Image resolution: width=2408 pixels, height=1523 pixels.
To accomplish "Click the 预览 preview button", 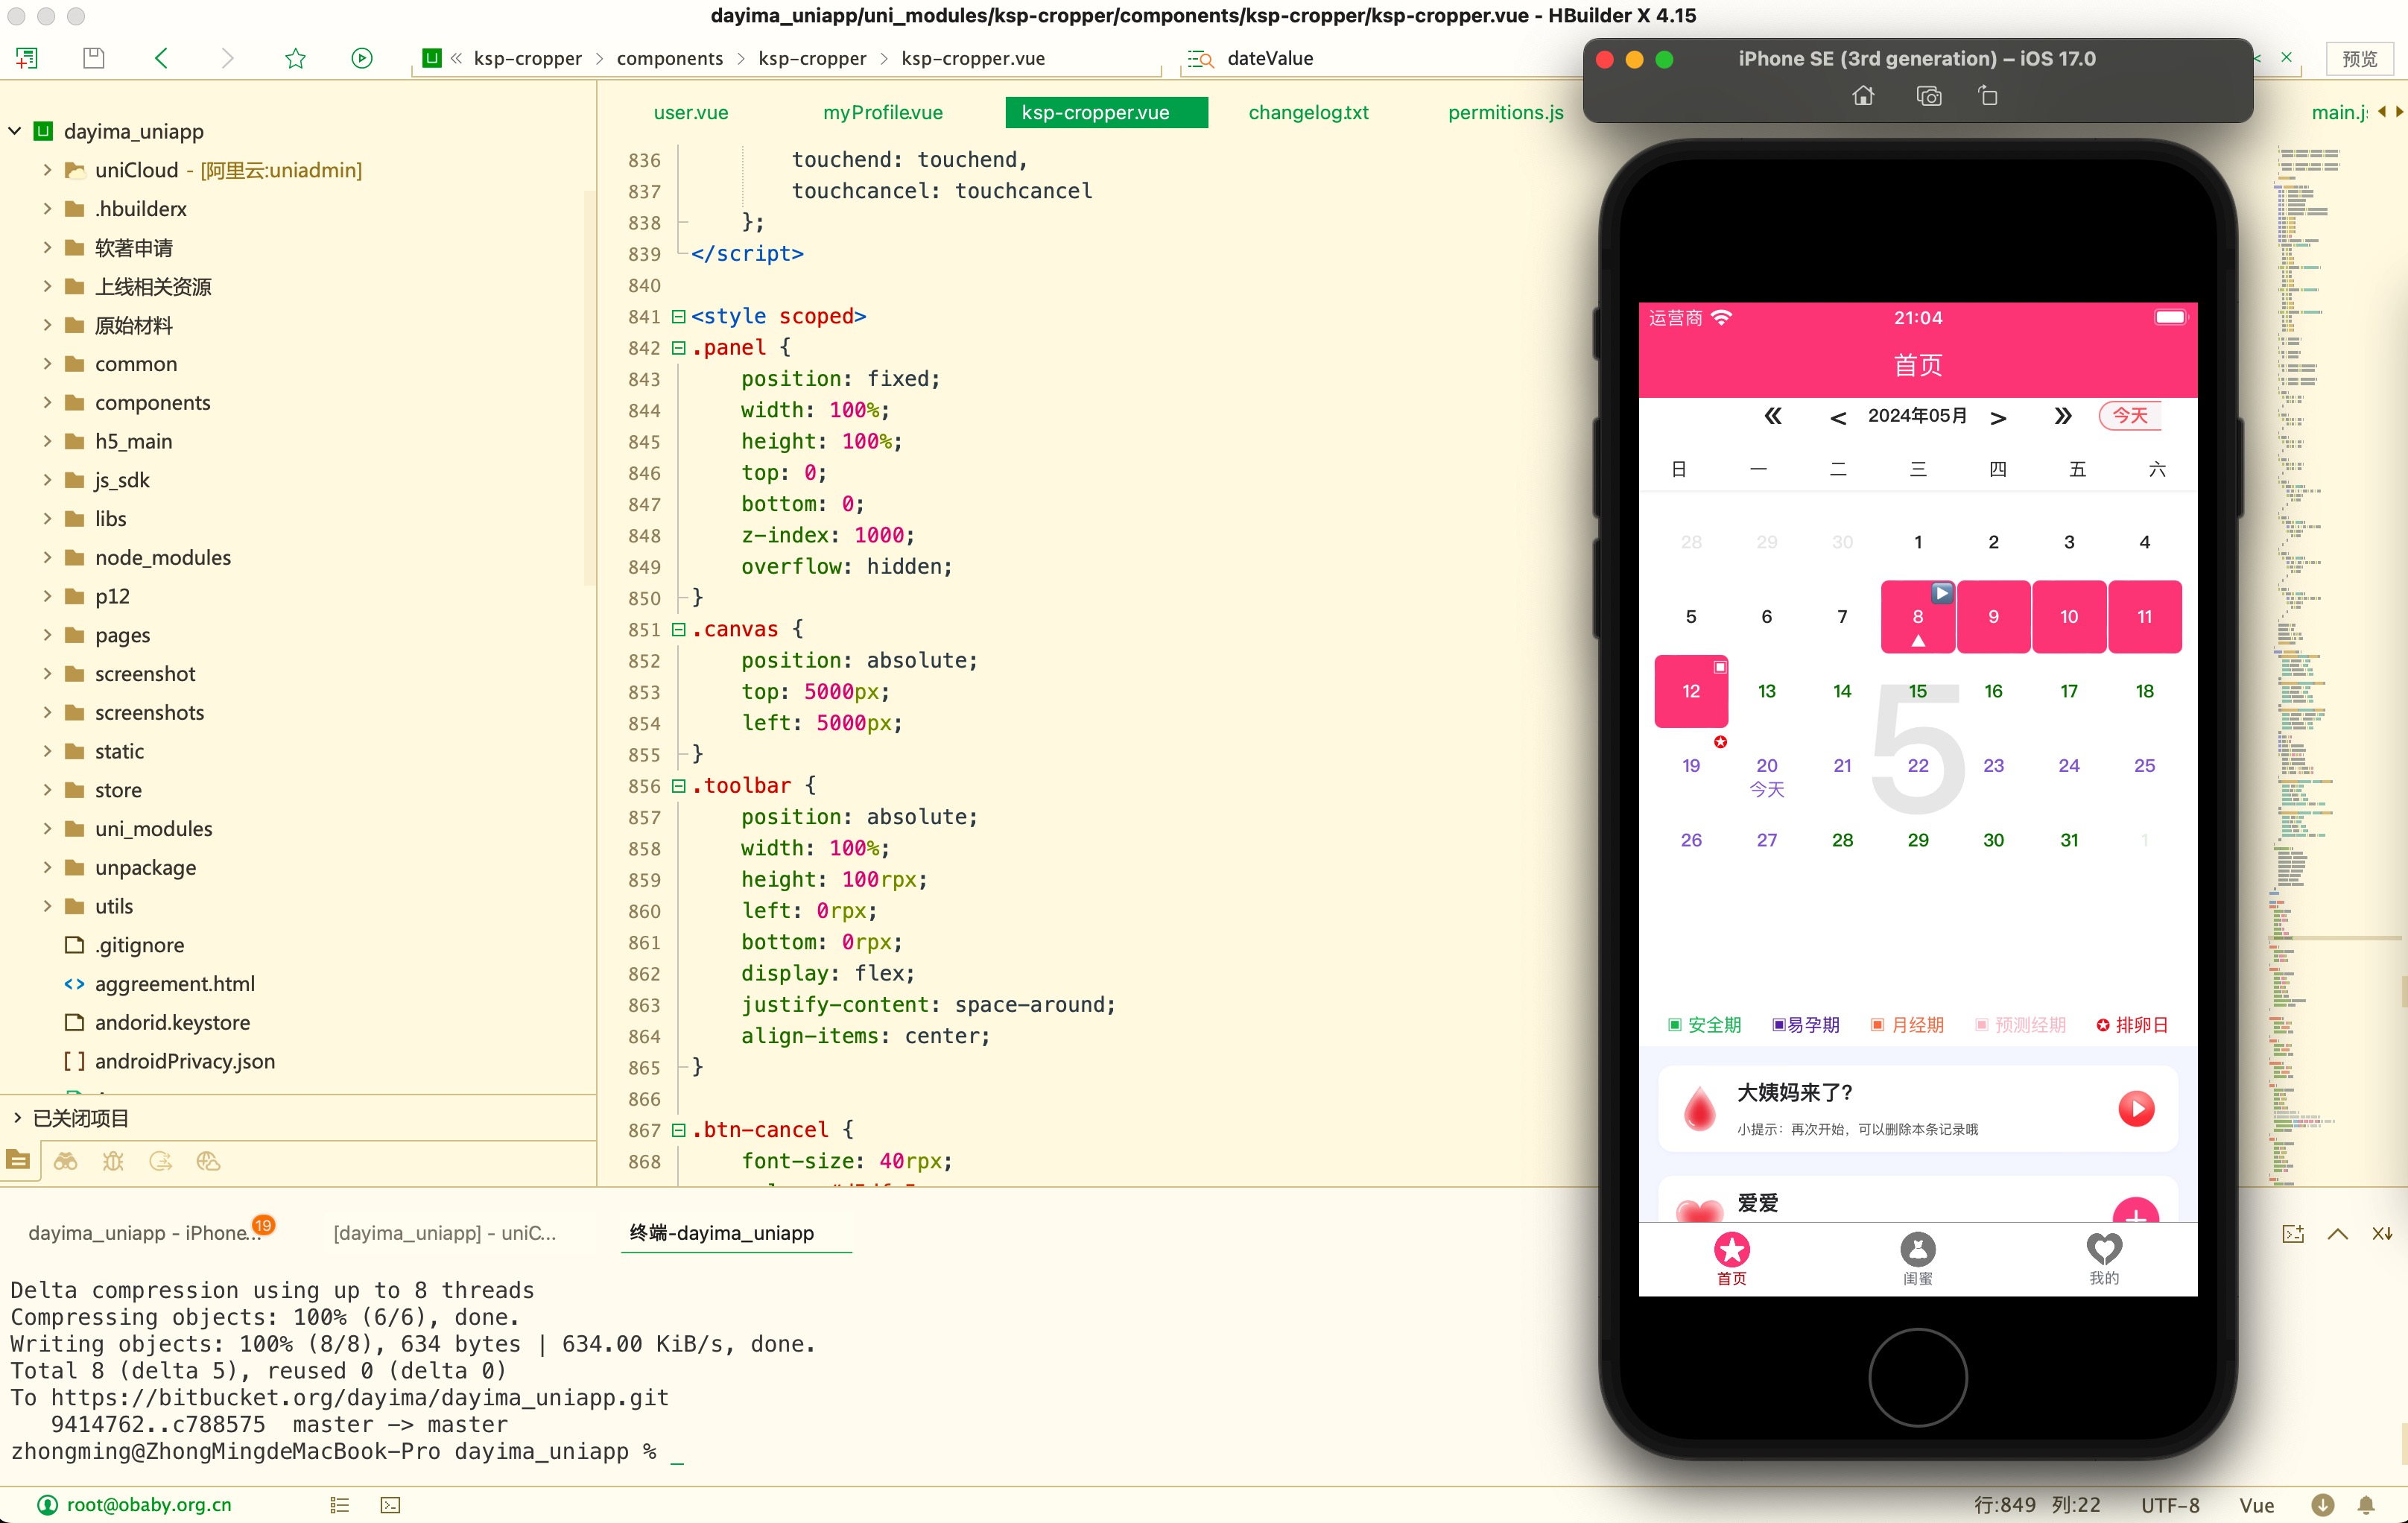I will [2359, 58].
